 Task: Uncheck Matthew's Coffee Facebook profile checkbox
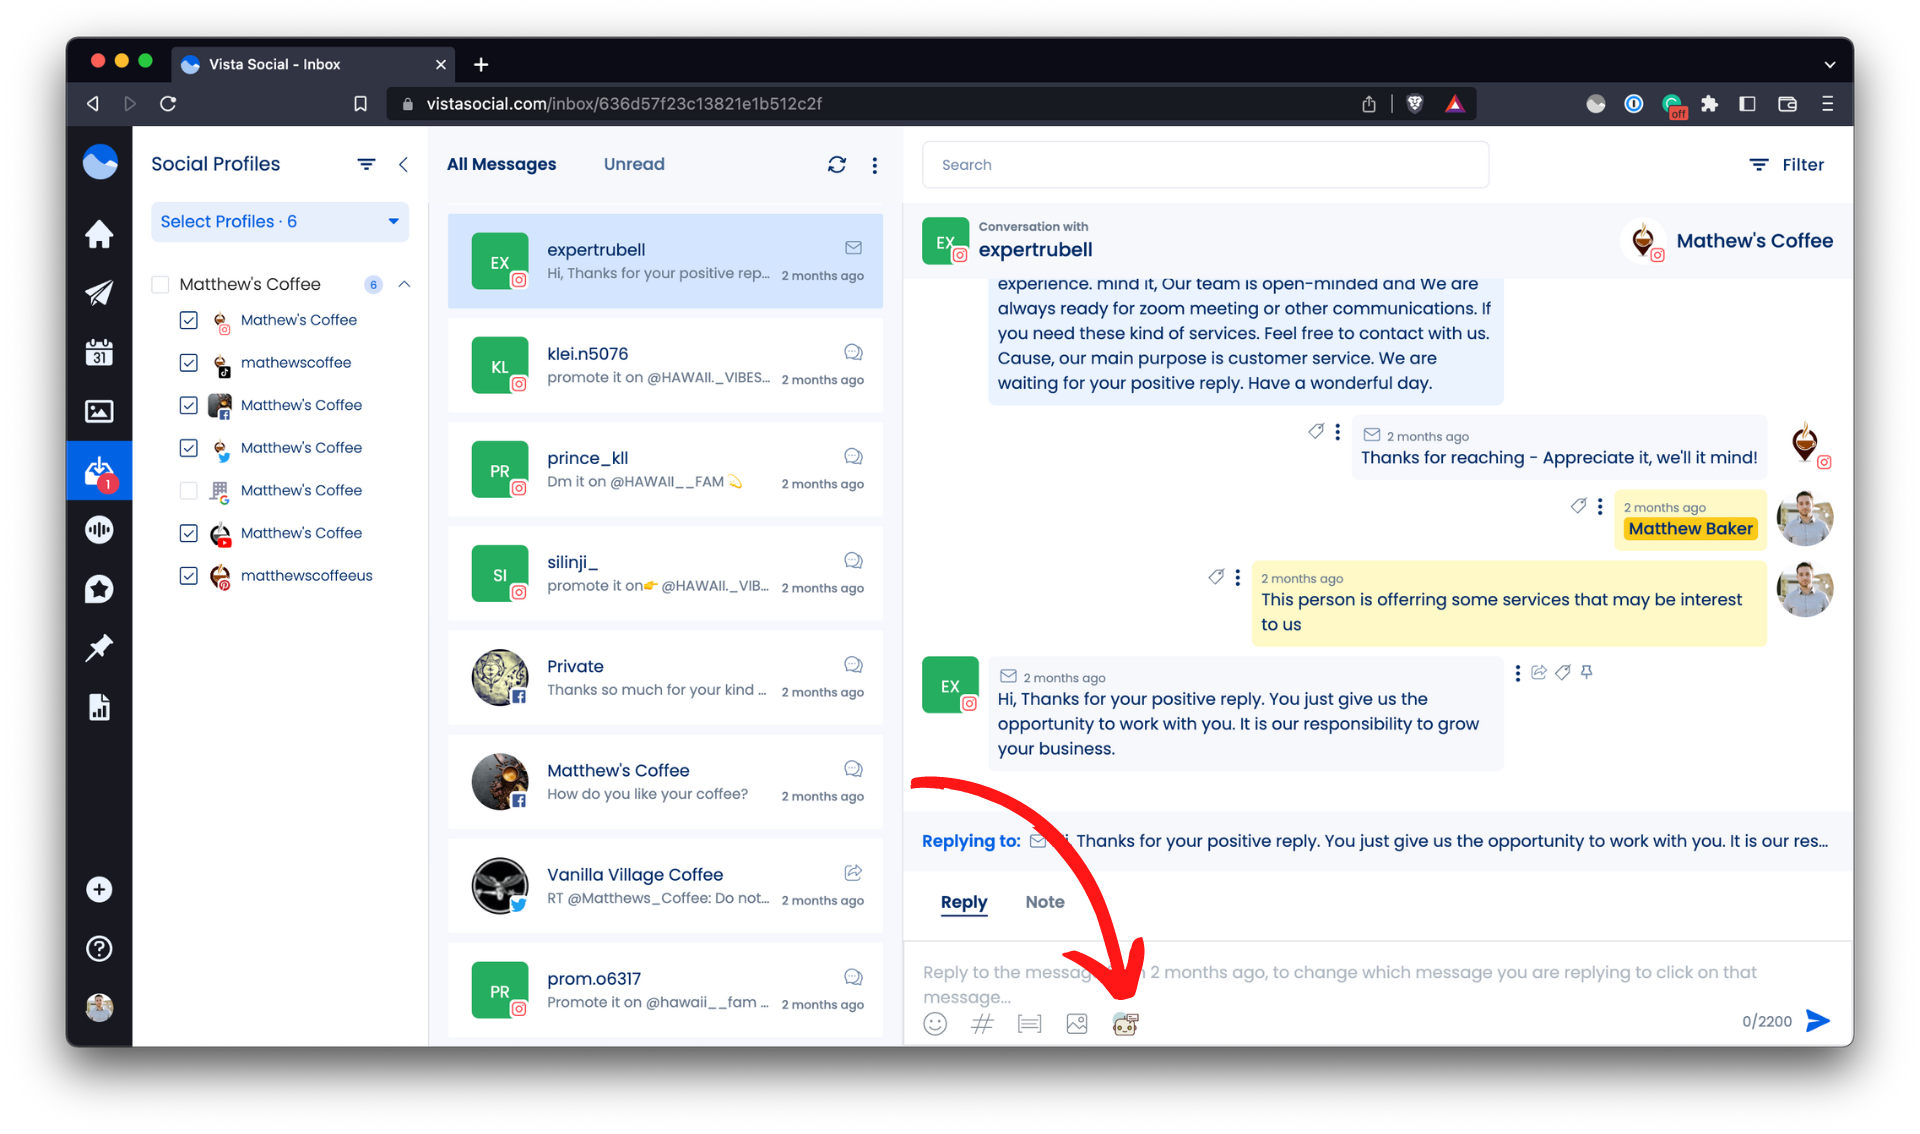[188, 405]
